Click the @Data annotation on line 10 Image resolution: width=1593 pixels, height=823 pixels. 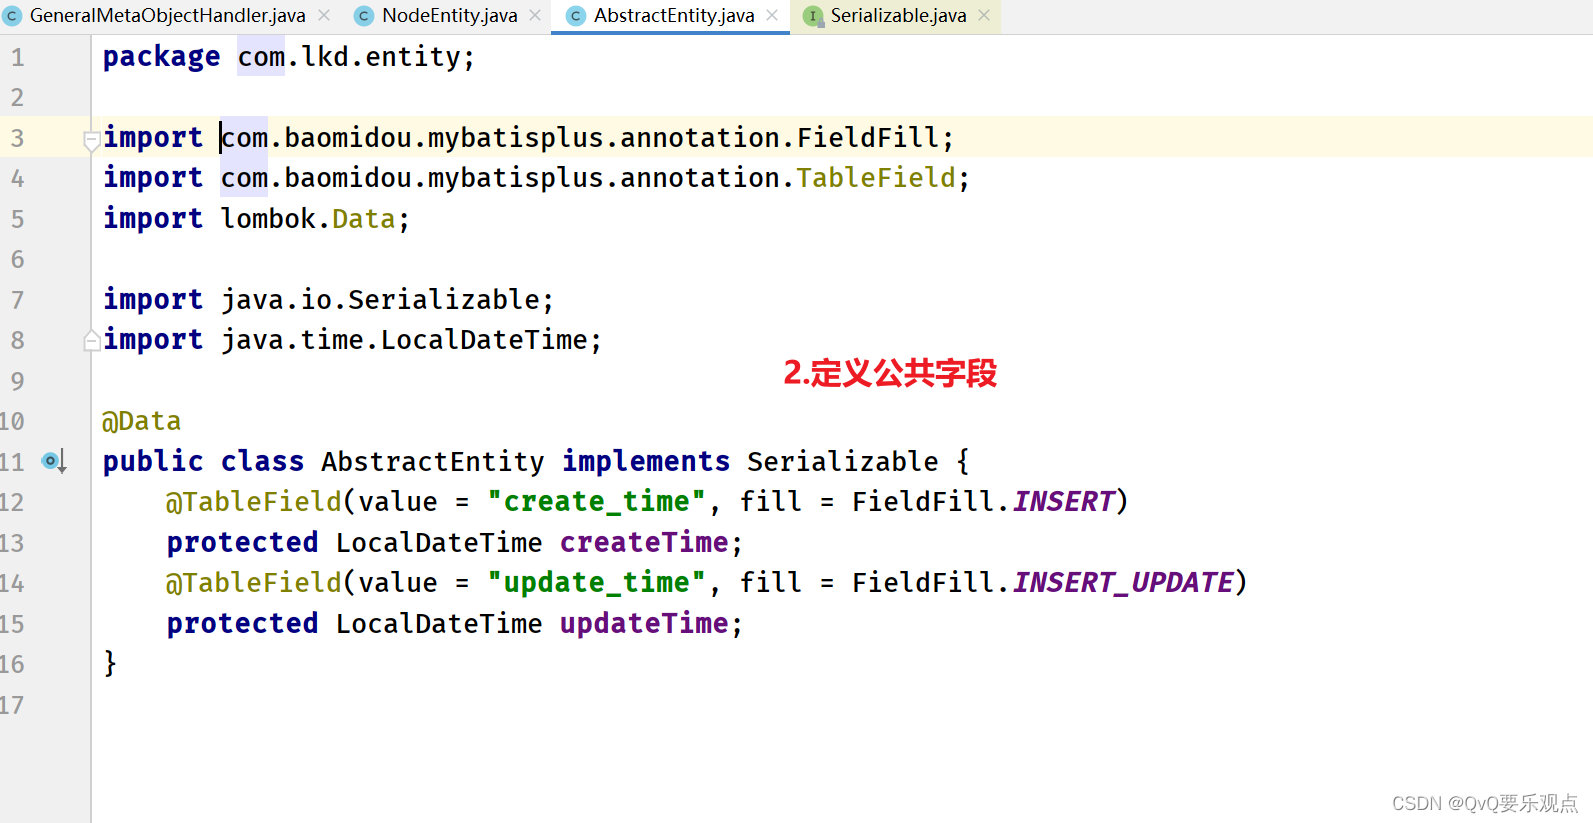(x=141, y=421)
